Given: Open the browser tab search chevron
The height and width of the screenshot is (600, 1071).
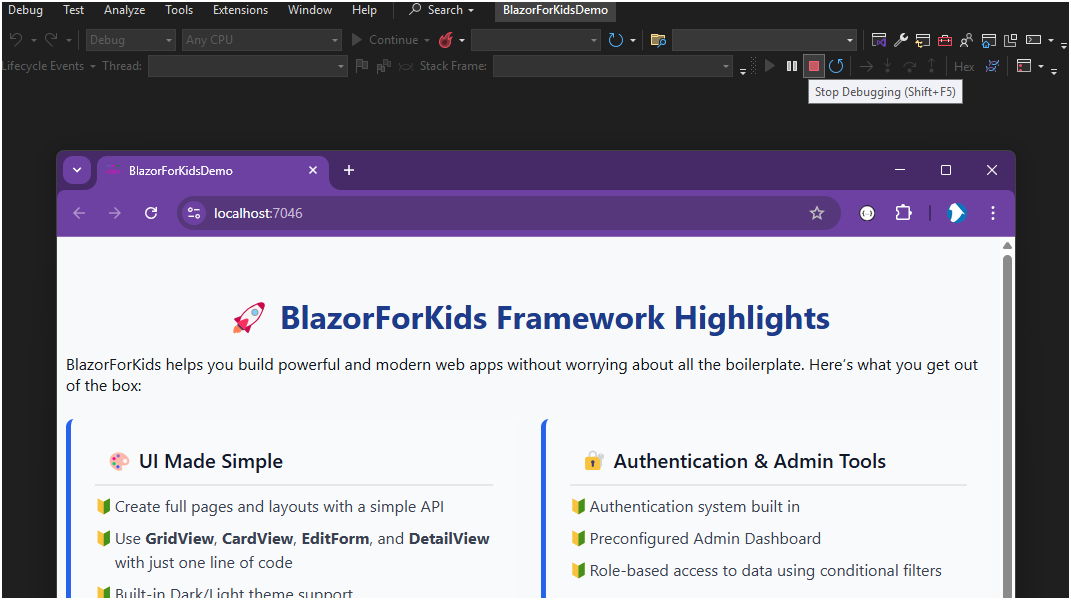Looking at the screenshot, I should 77,170.
